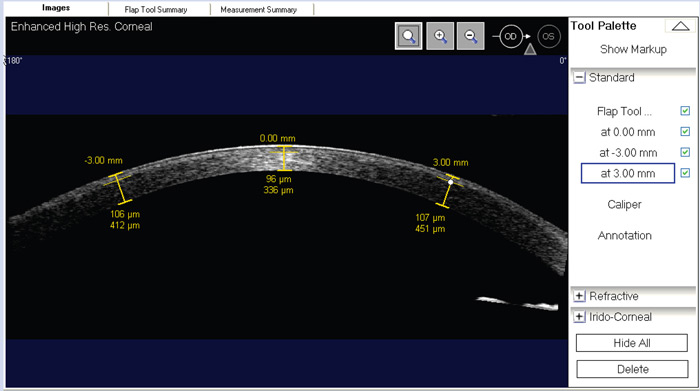This screenshot has width=700, height=391.
Task: Click the Hide All button
Action: click(x=632, y=343)
